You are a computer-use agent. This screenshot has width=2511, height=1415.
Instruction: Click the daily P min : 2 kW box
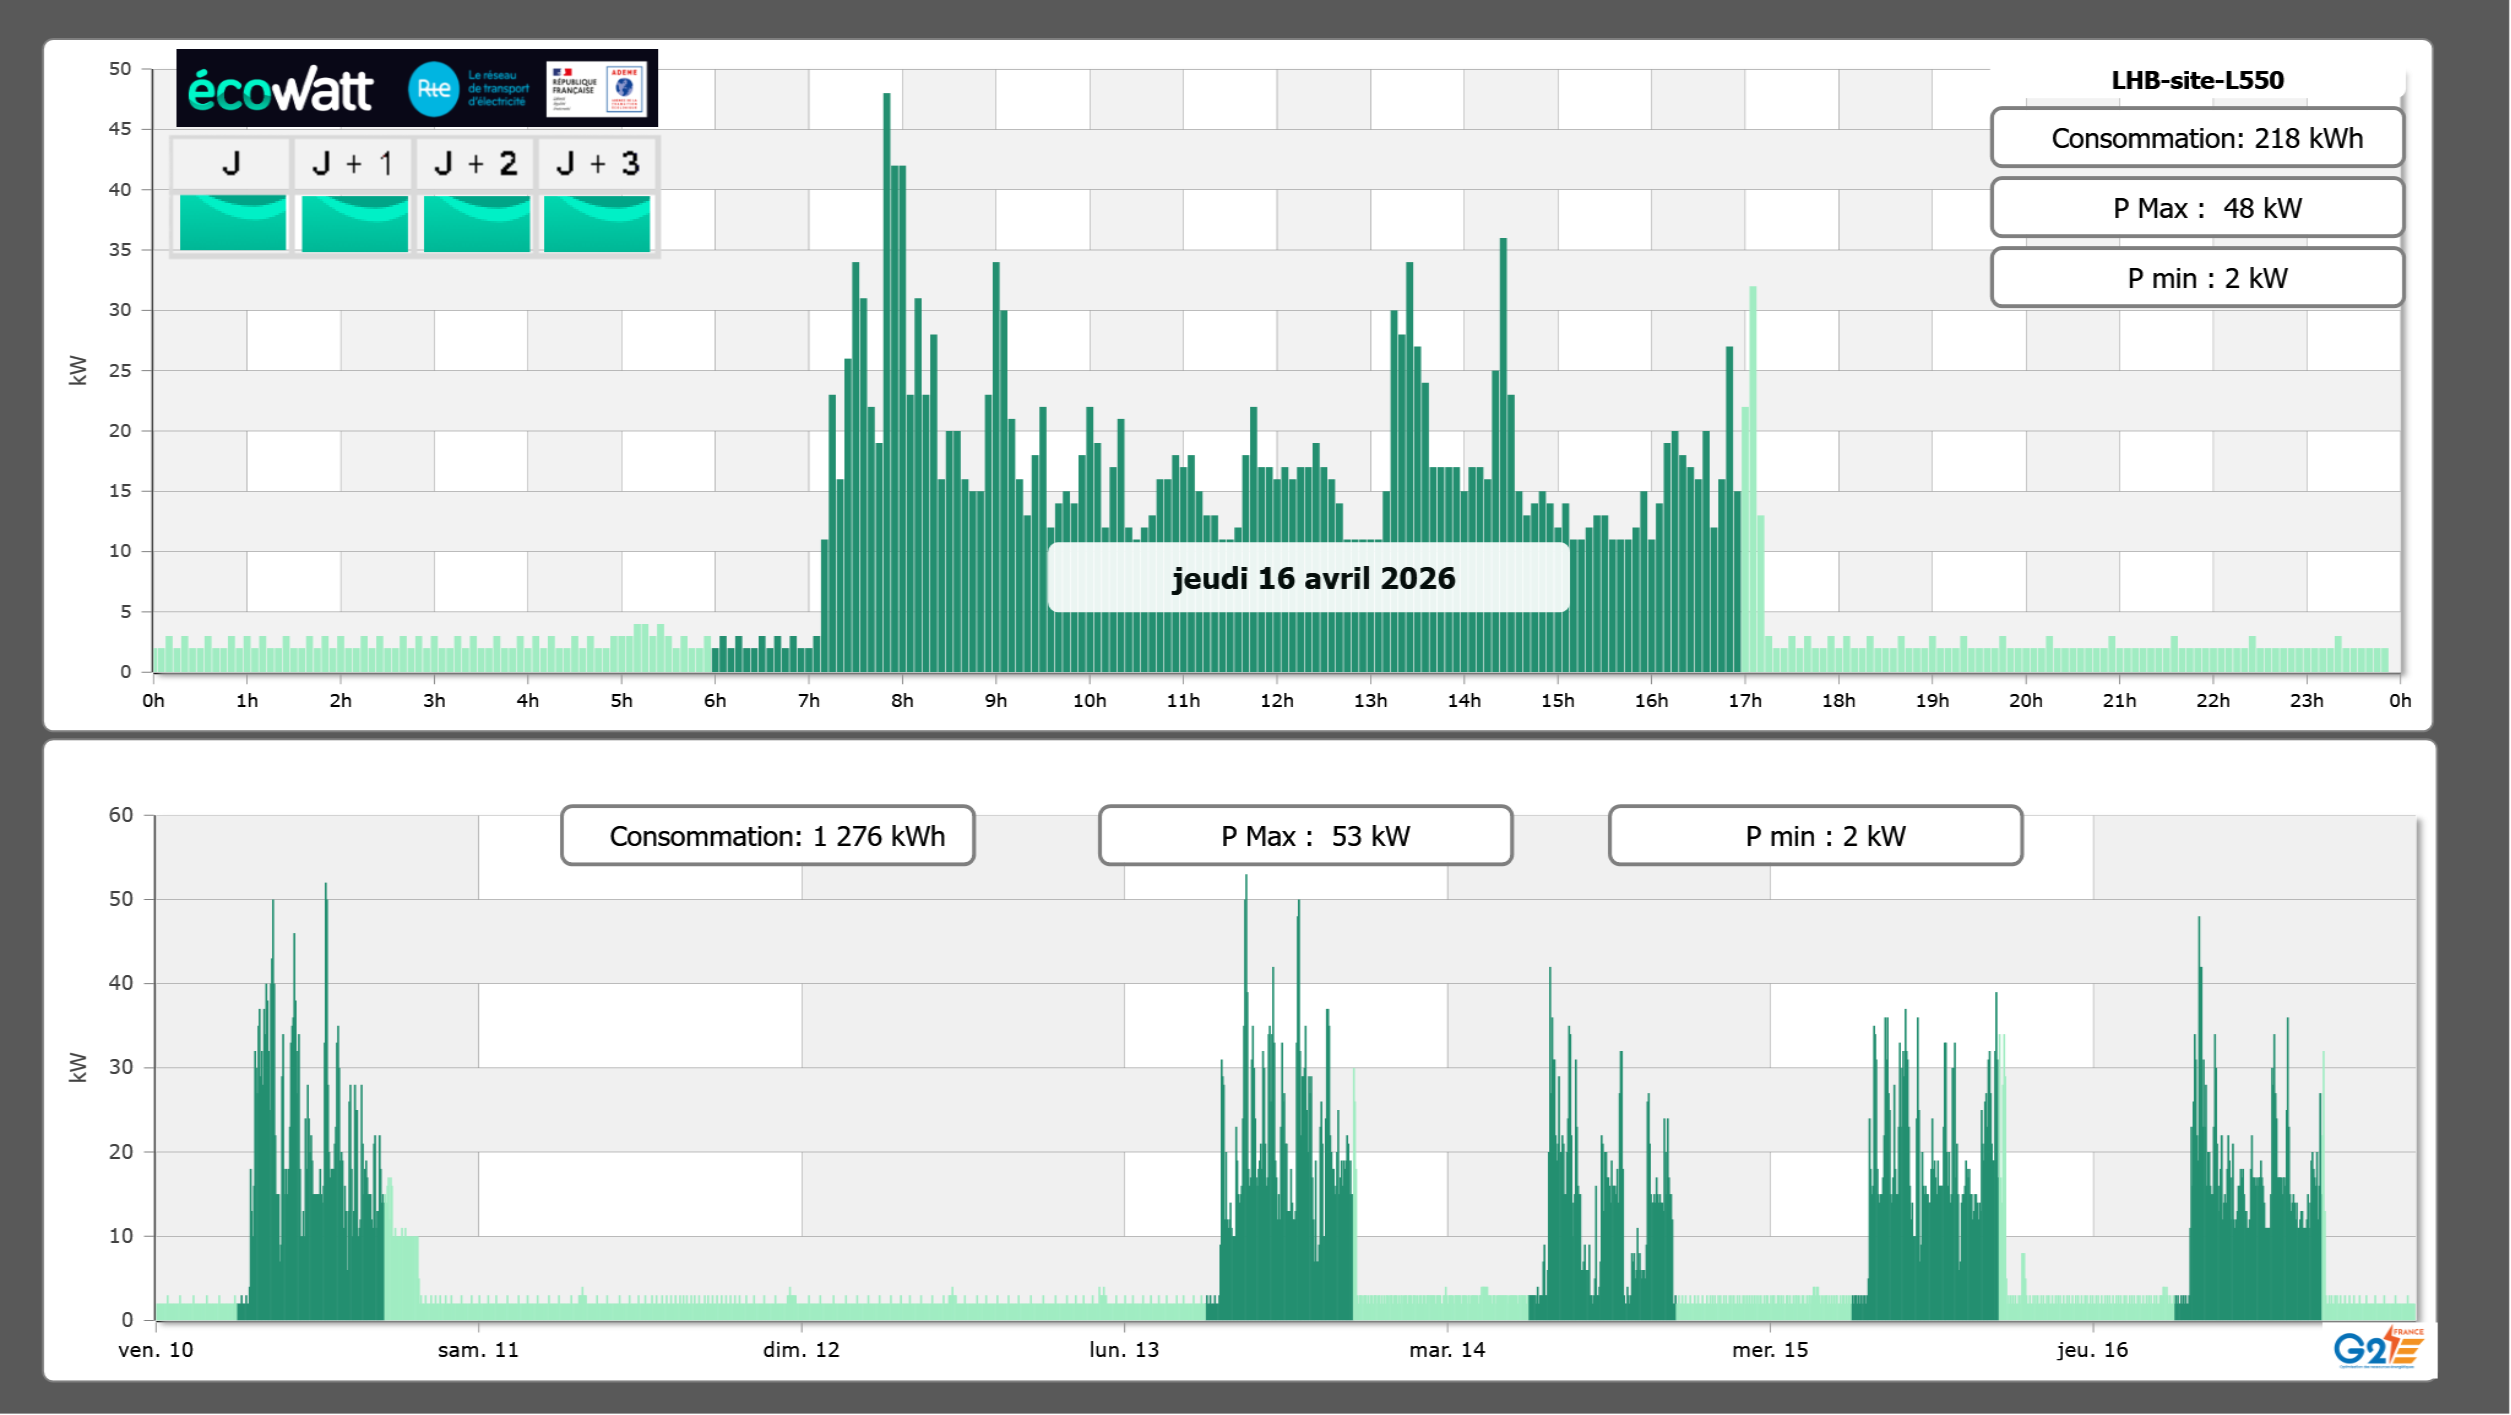(x=2196, y=278)
